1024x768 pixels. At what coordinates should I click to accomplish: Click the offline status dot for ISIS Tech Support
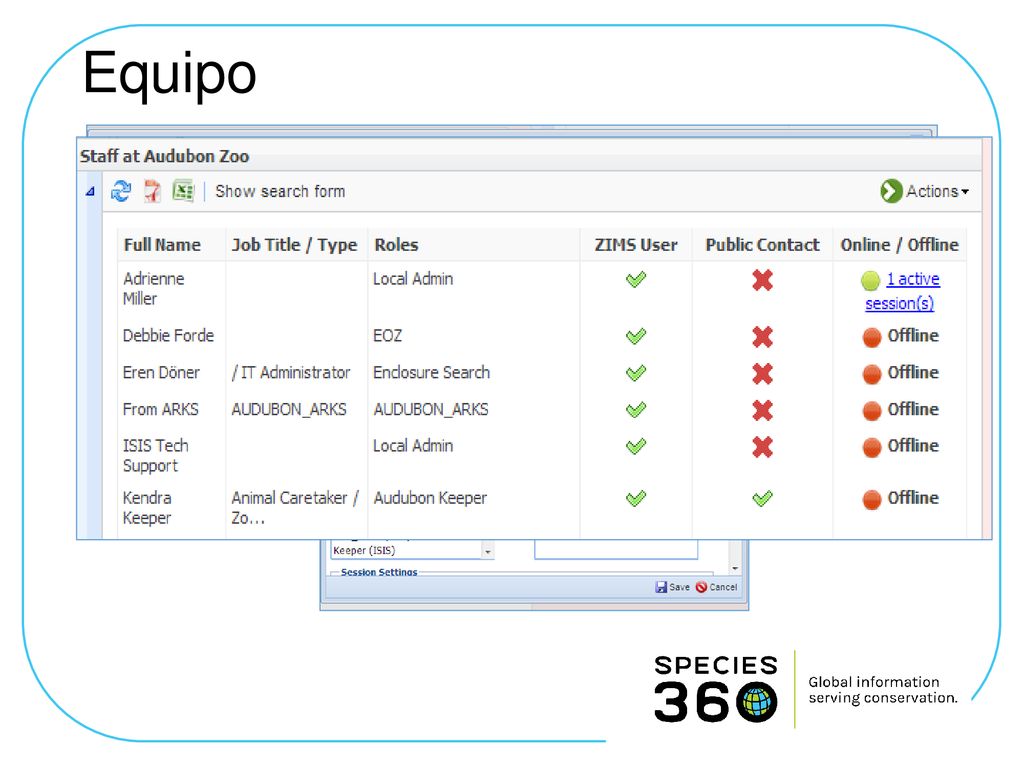(872, 447)
